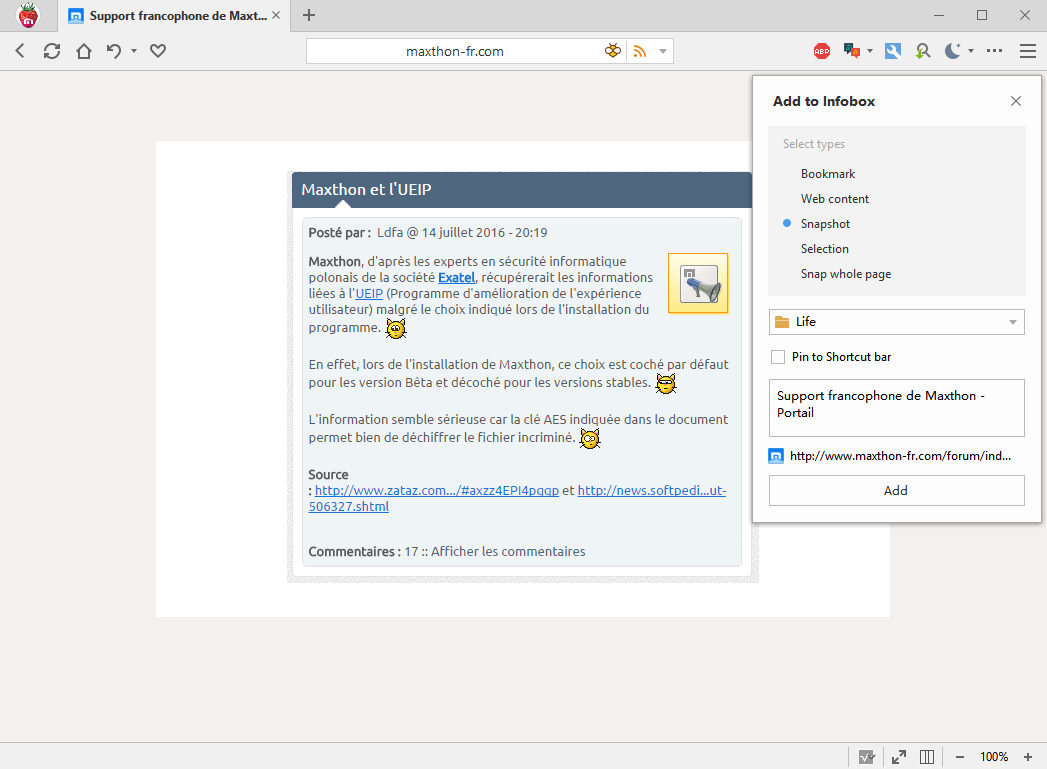This screenshot has height=769, width=1047.
Task: Click the Maxthon et l'UEIP heading
Action: 366,190
